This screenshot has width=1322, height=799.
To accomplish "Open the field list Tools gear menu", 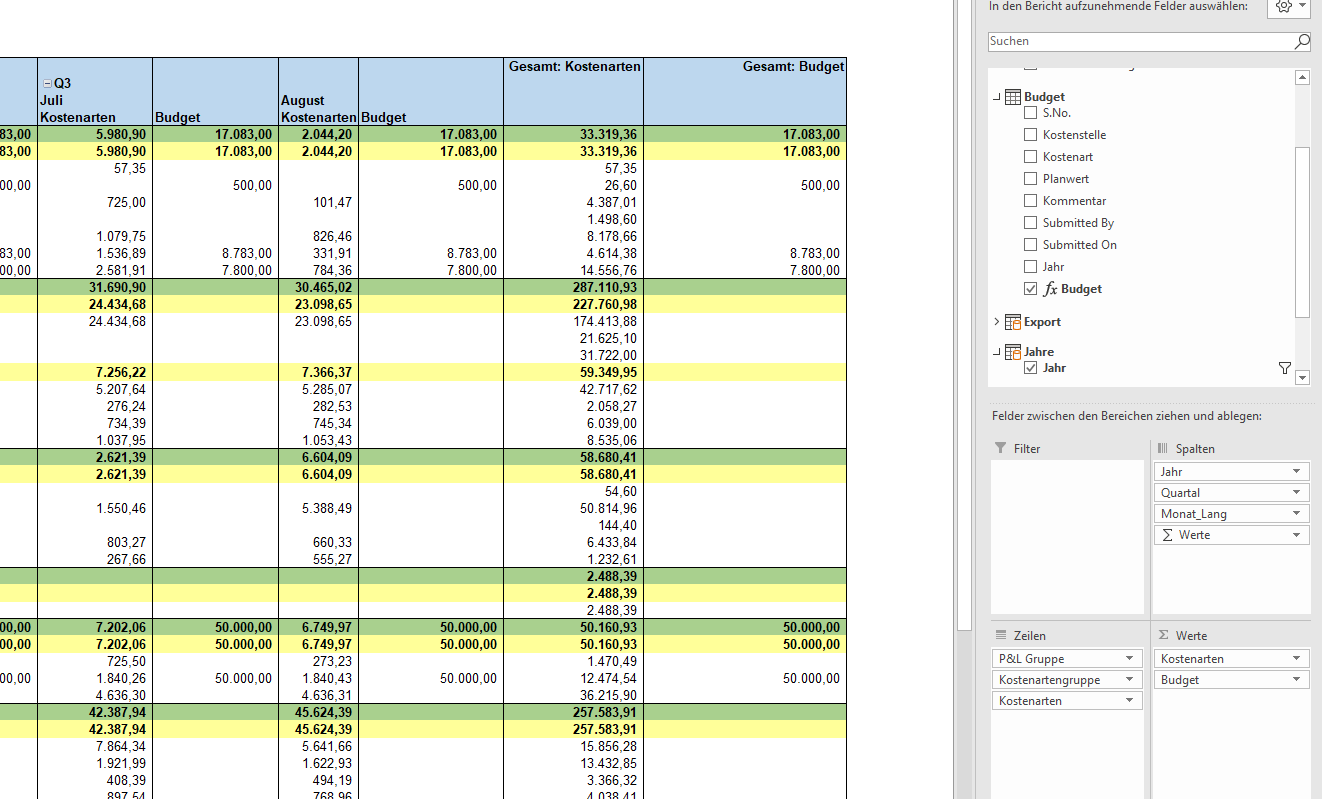I will click(x=1290, y=6).
